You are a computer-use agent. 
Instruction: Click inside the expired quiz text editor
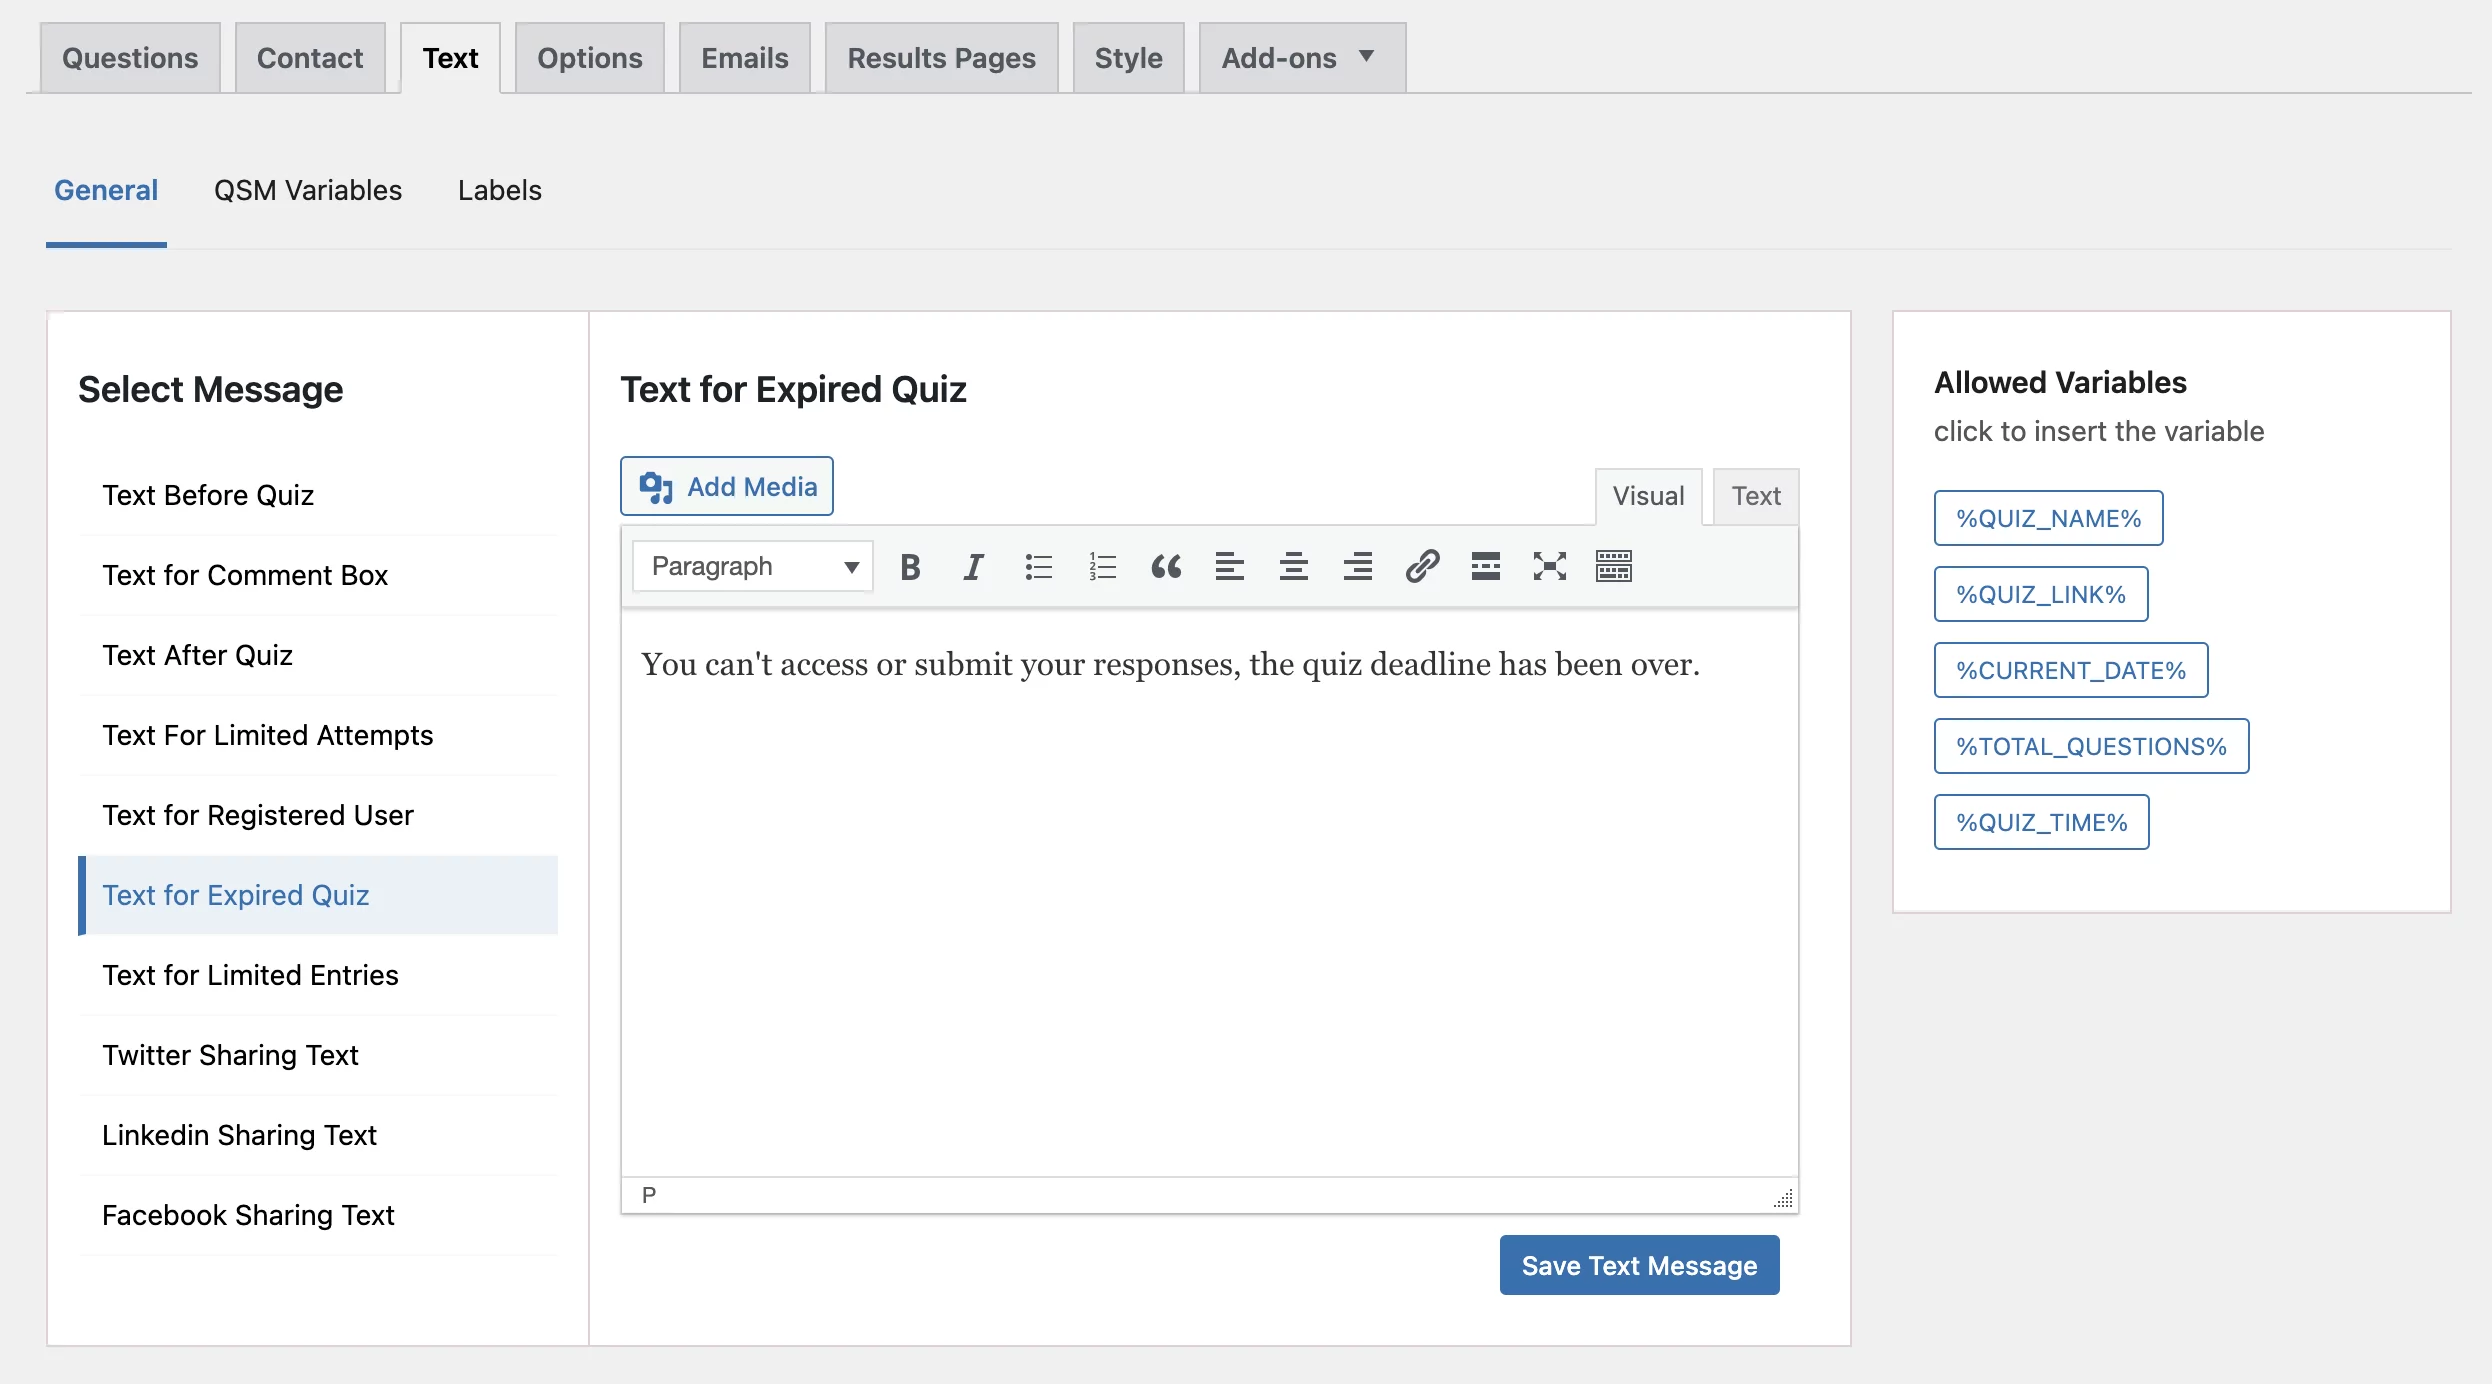tap(1210, 893)
